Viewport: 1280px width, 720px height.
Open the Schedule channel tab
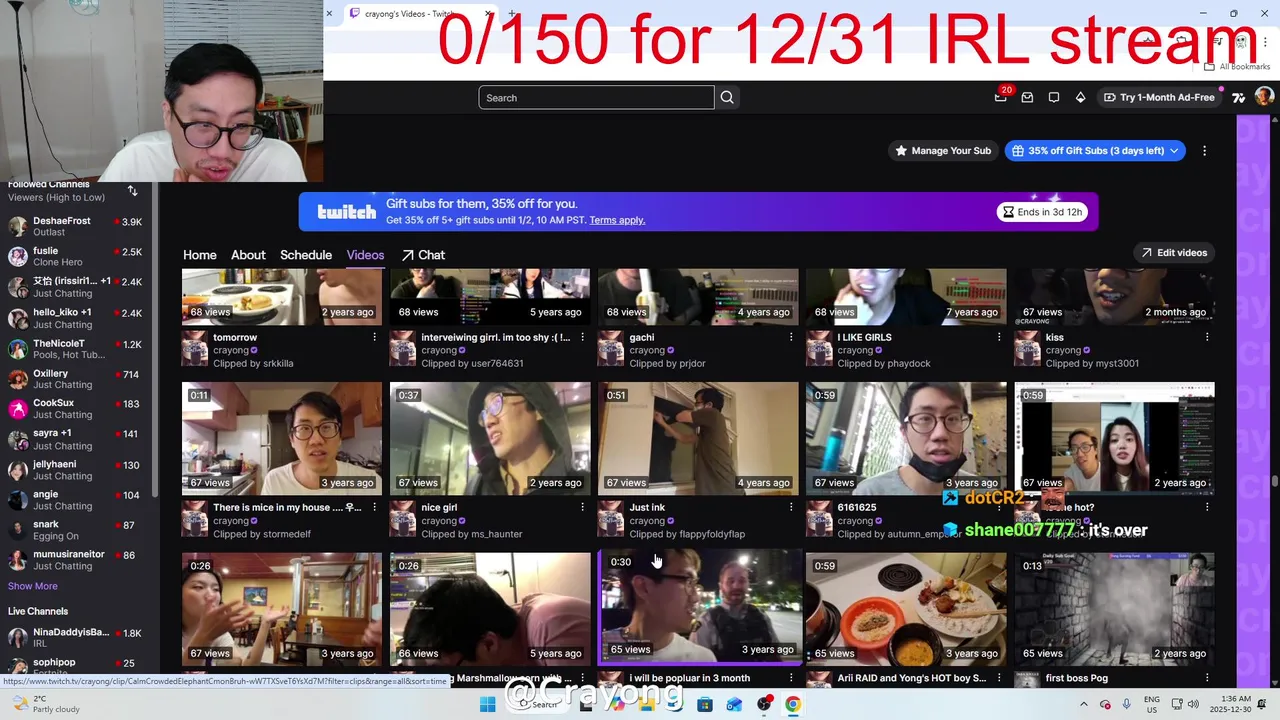(x=306, y=255)
